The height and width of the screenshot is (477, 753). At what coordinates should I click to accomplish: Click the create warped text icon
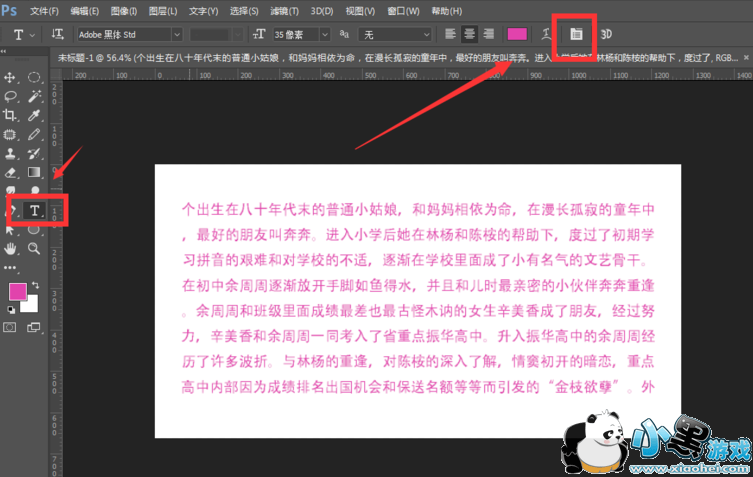[x=546, y=34]
